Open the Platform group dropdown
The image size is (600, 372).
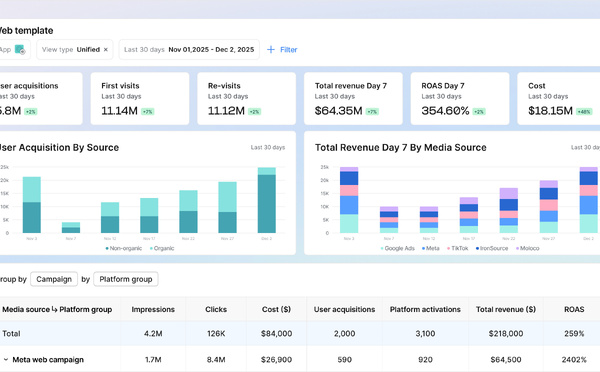[126, 279]
